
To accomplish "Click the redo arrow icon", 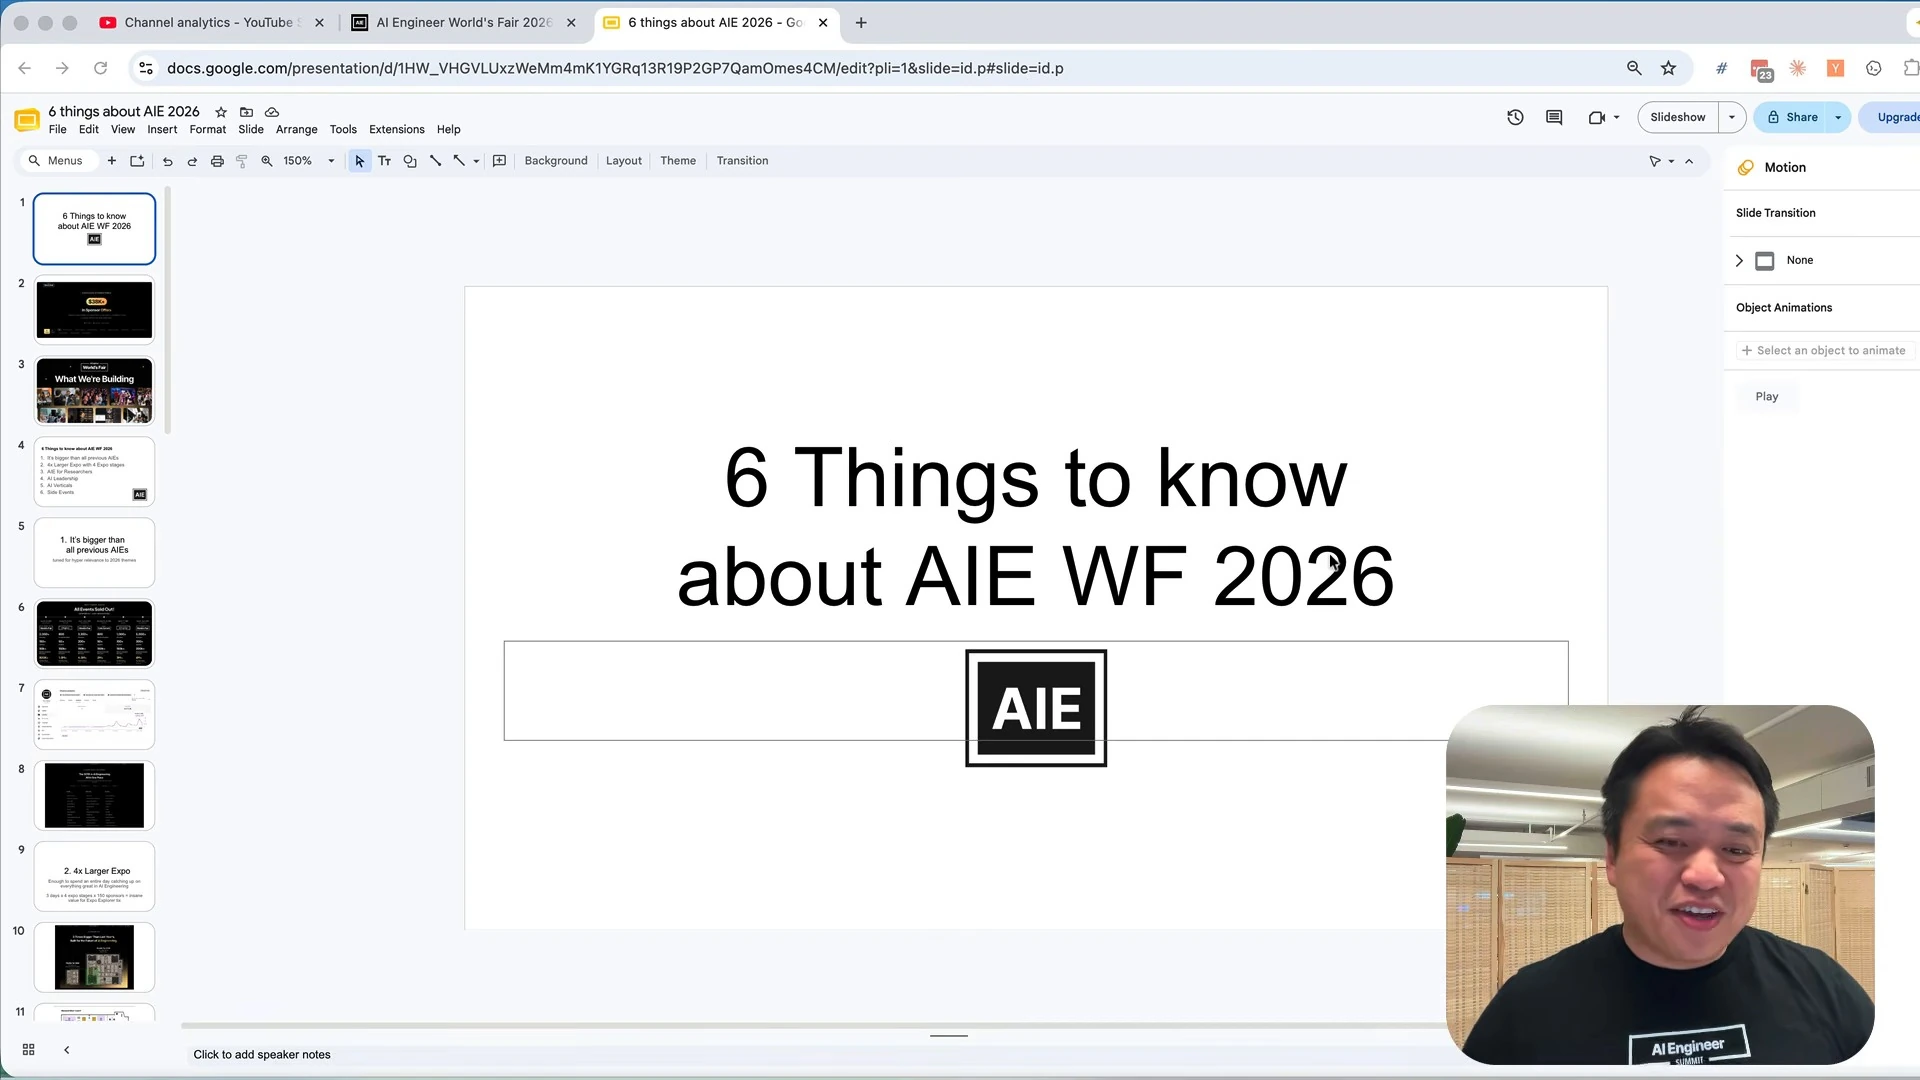I will (x=192, y=161).
